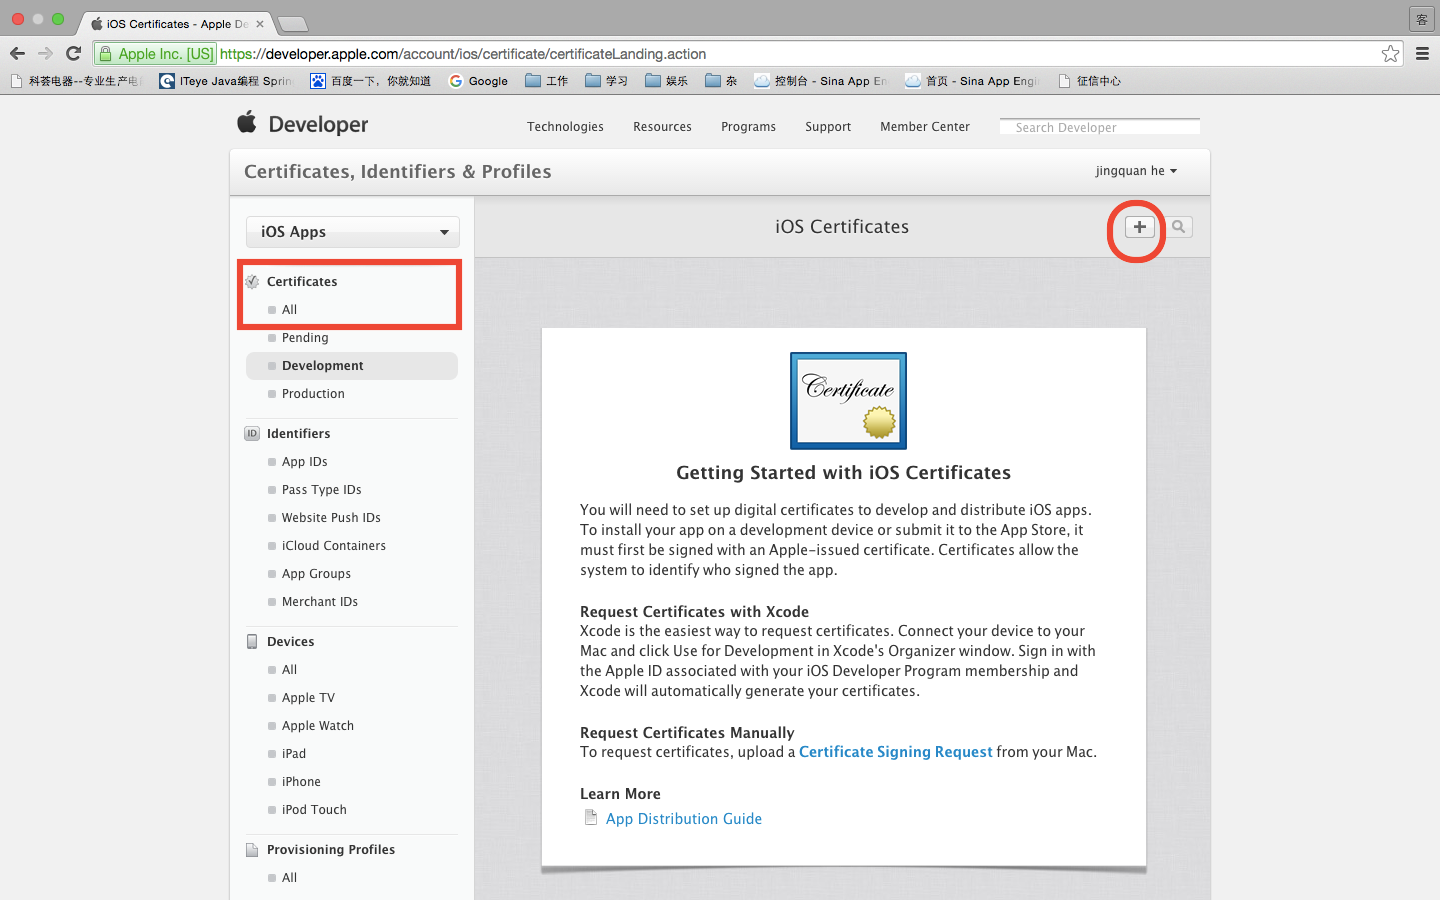The width and height of the screenshot is (1440, 900).
Task: Go forward with browser forward arrow
Action: pyautogui.click(x=45, y=54)
